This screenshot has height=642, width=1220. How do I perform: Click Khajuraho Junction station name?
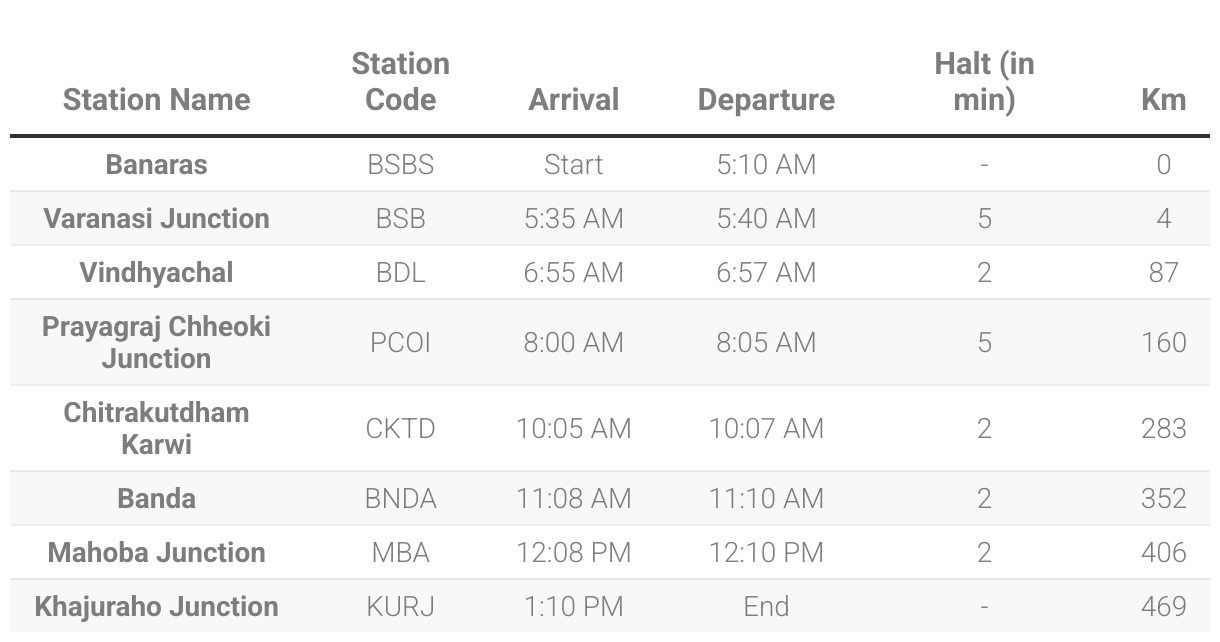tap(156, 606)
